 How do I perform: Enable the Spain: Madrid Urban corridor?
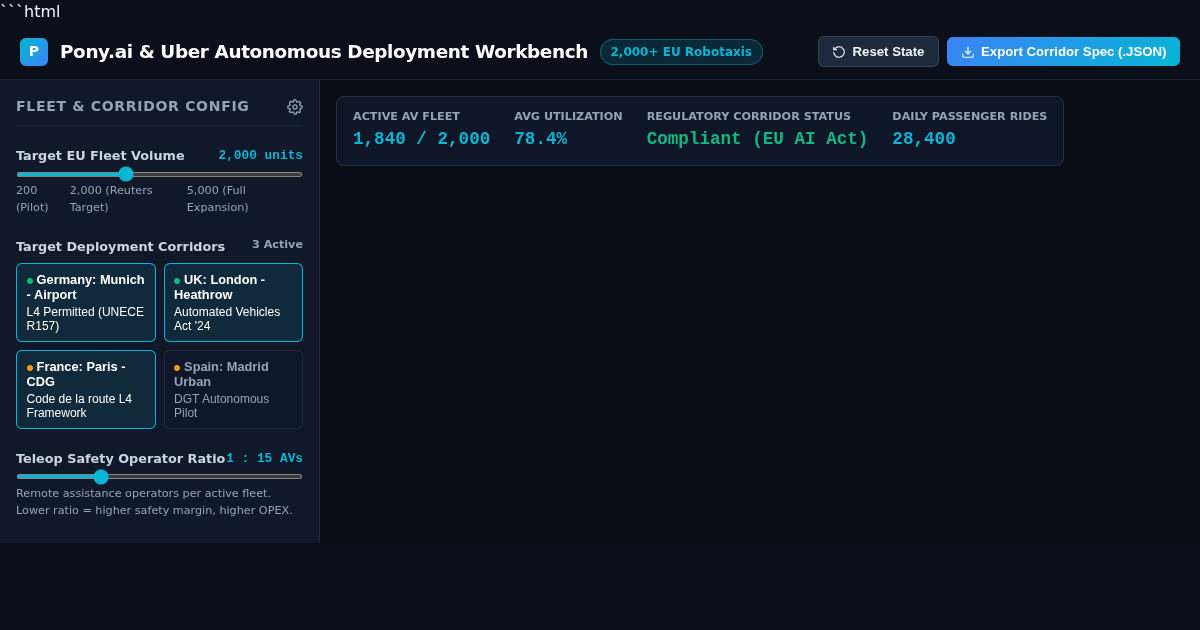(233, 389)
